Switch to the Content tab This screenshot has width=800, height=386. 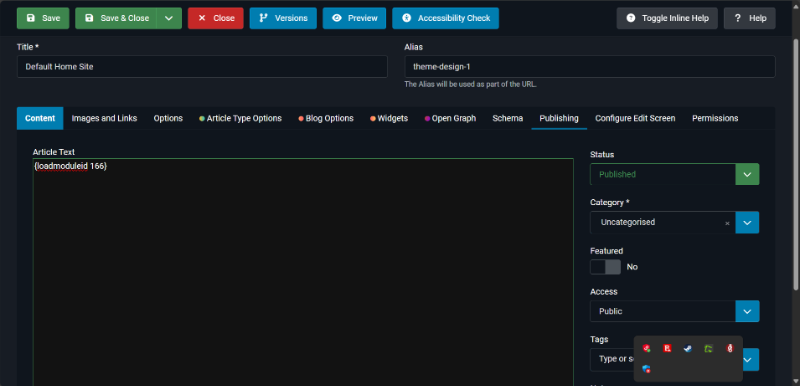[x=40, y=118]
